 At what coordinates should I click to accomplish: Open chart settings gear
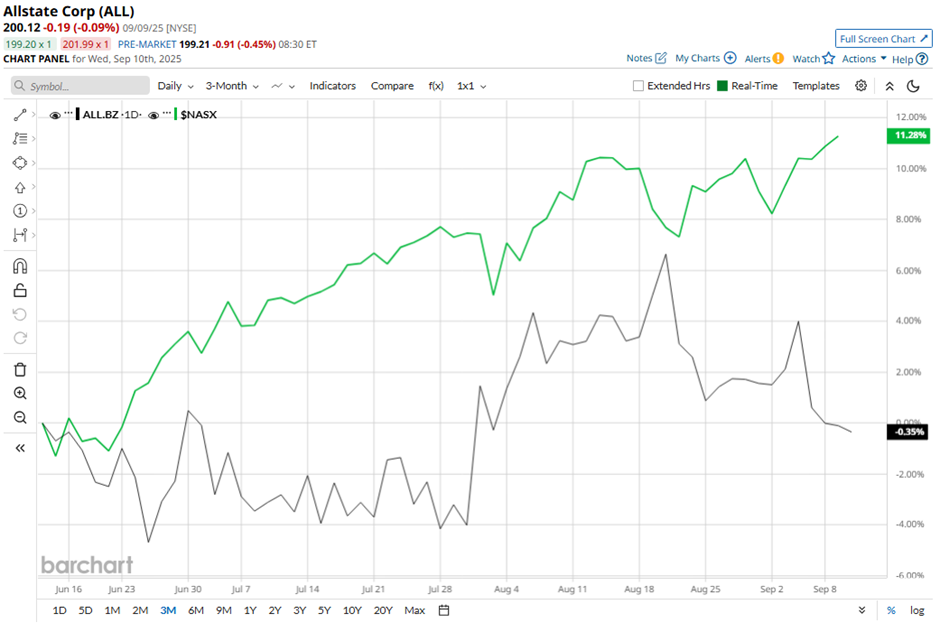[861, 86]
